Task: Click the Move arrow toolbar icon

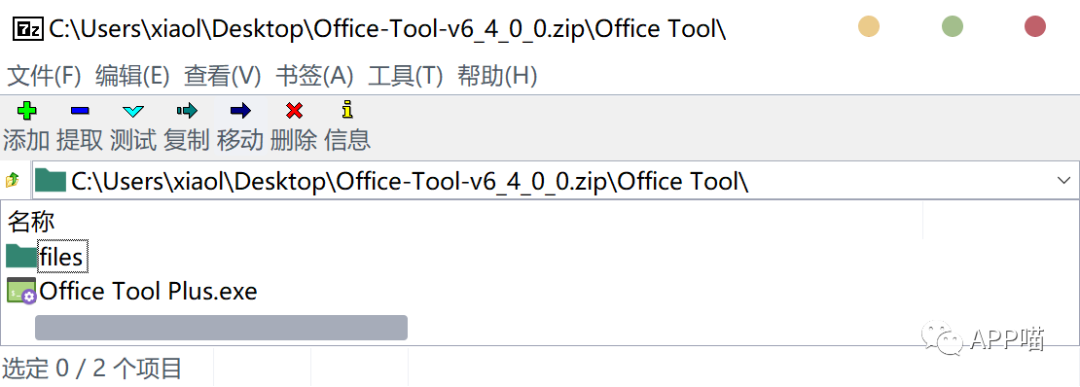Action: [x=240, y=110]
